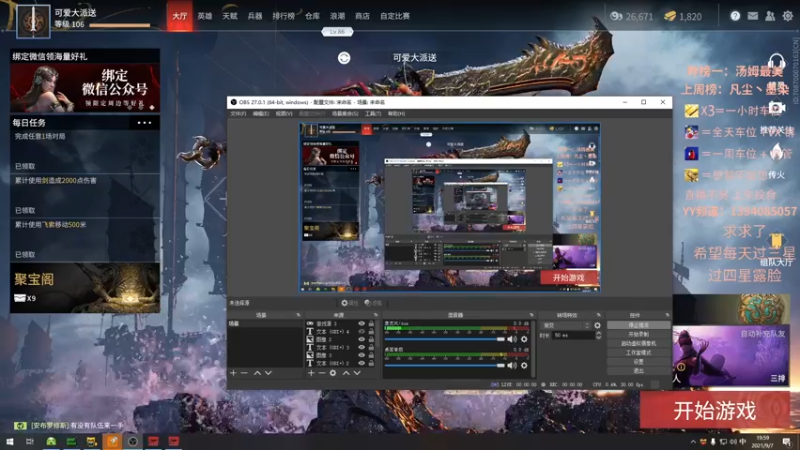Viewport: 800px width, 450px height.
Task: Click the help question mark icon
Action: tap(735, 16)
